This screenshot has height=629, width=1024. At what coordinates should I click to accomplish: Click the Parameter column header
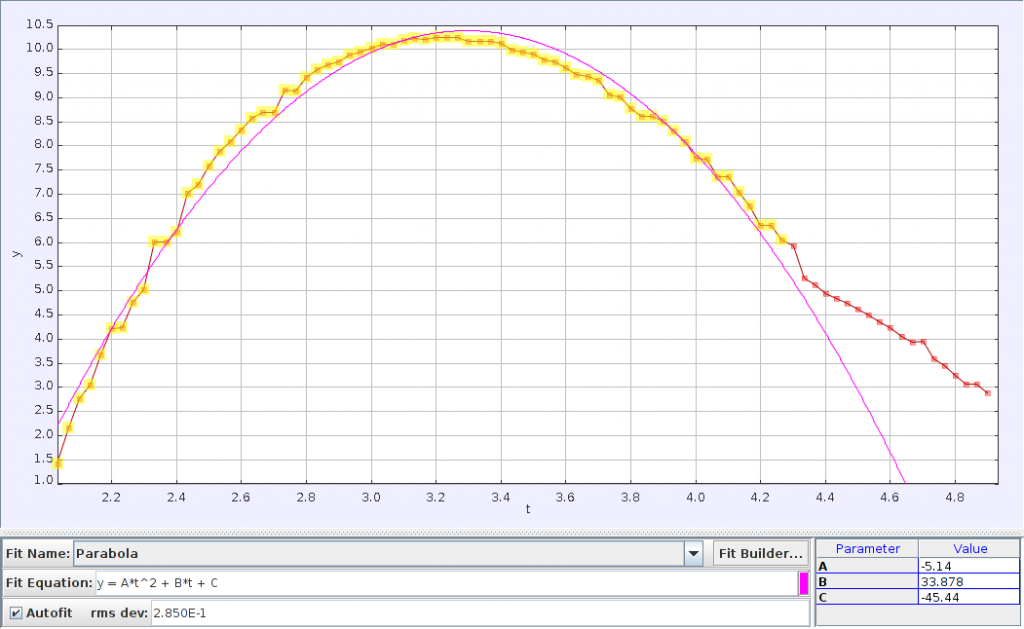(x=867, y=549)
